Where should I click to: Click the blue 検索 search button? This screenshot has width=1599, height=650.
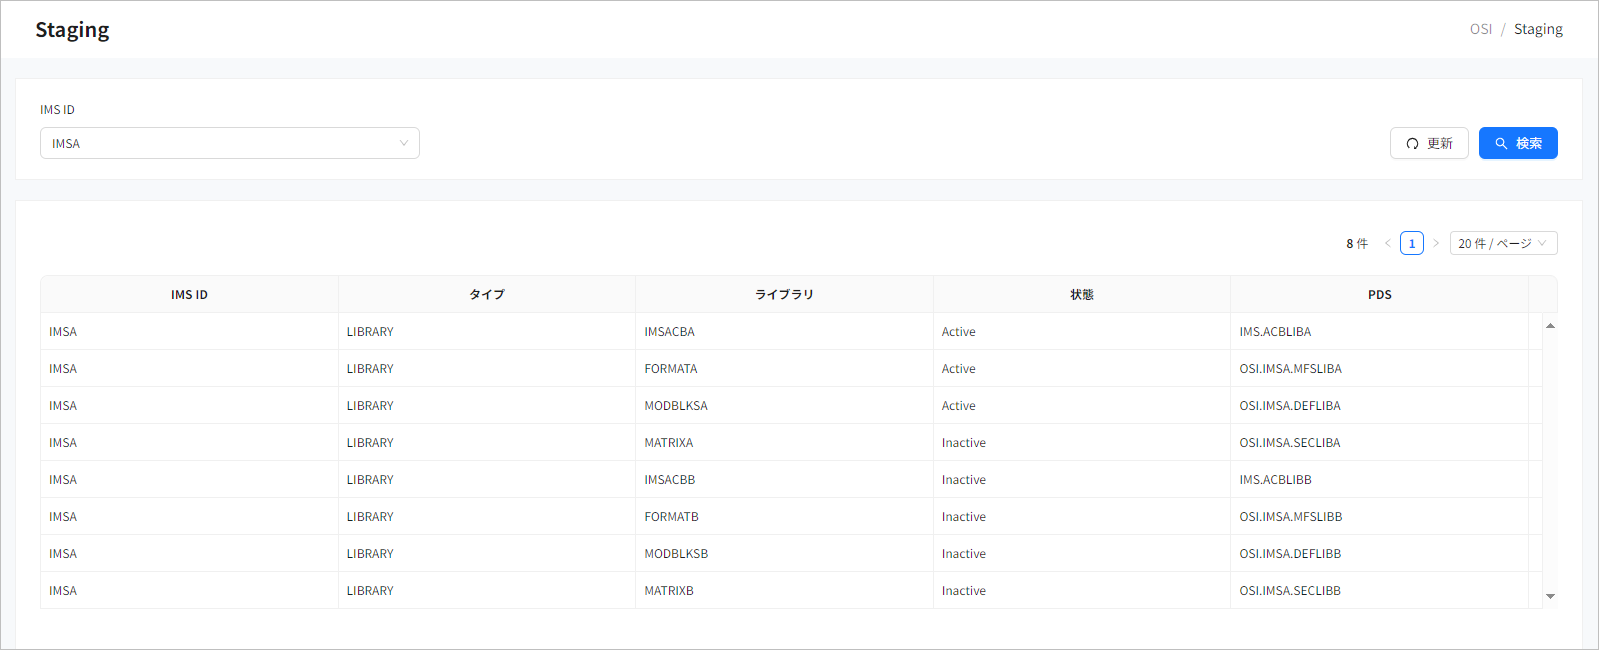pyautogui.click(x=1517, y=143)
